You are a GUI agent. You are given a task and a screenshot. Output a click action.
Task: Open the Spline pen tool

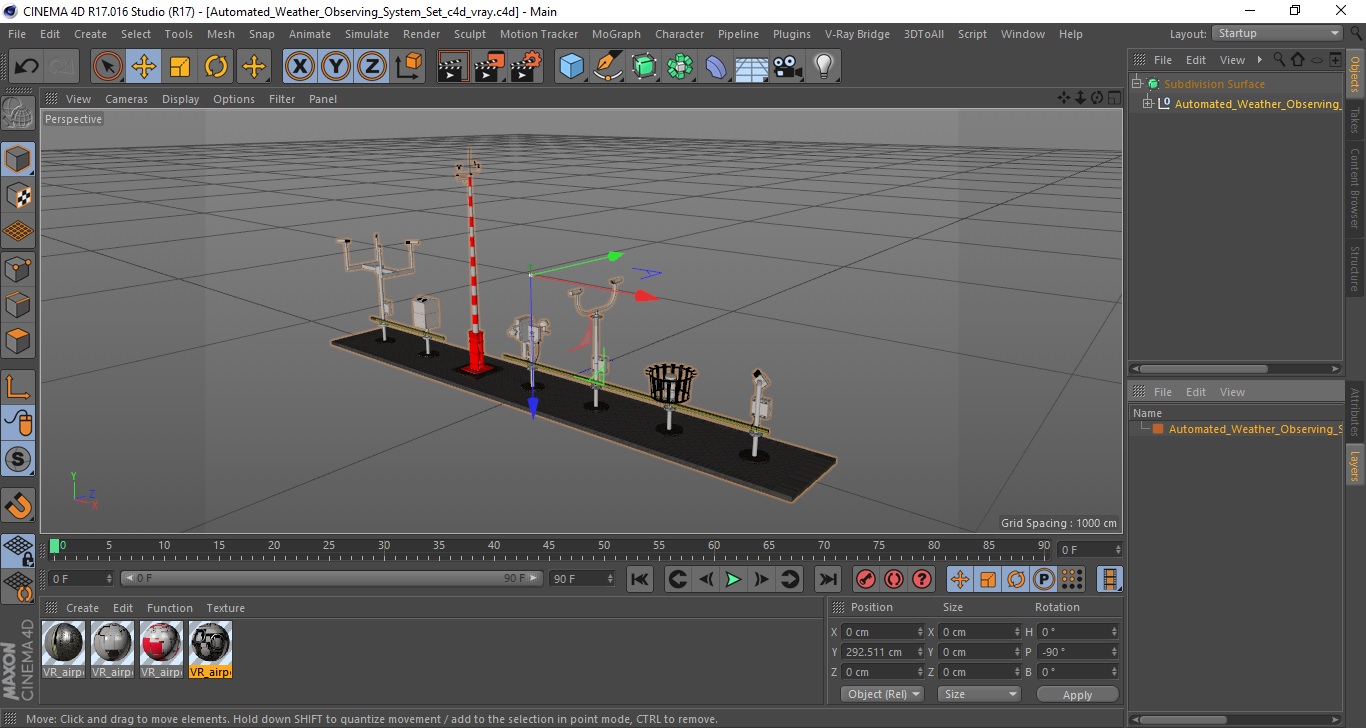tap(608, 67)
